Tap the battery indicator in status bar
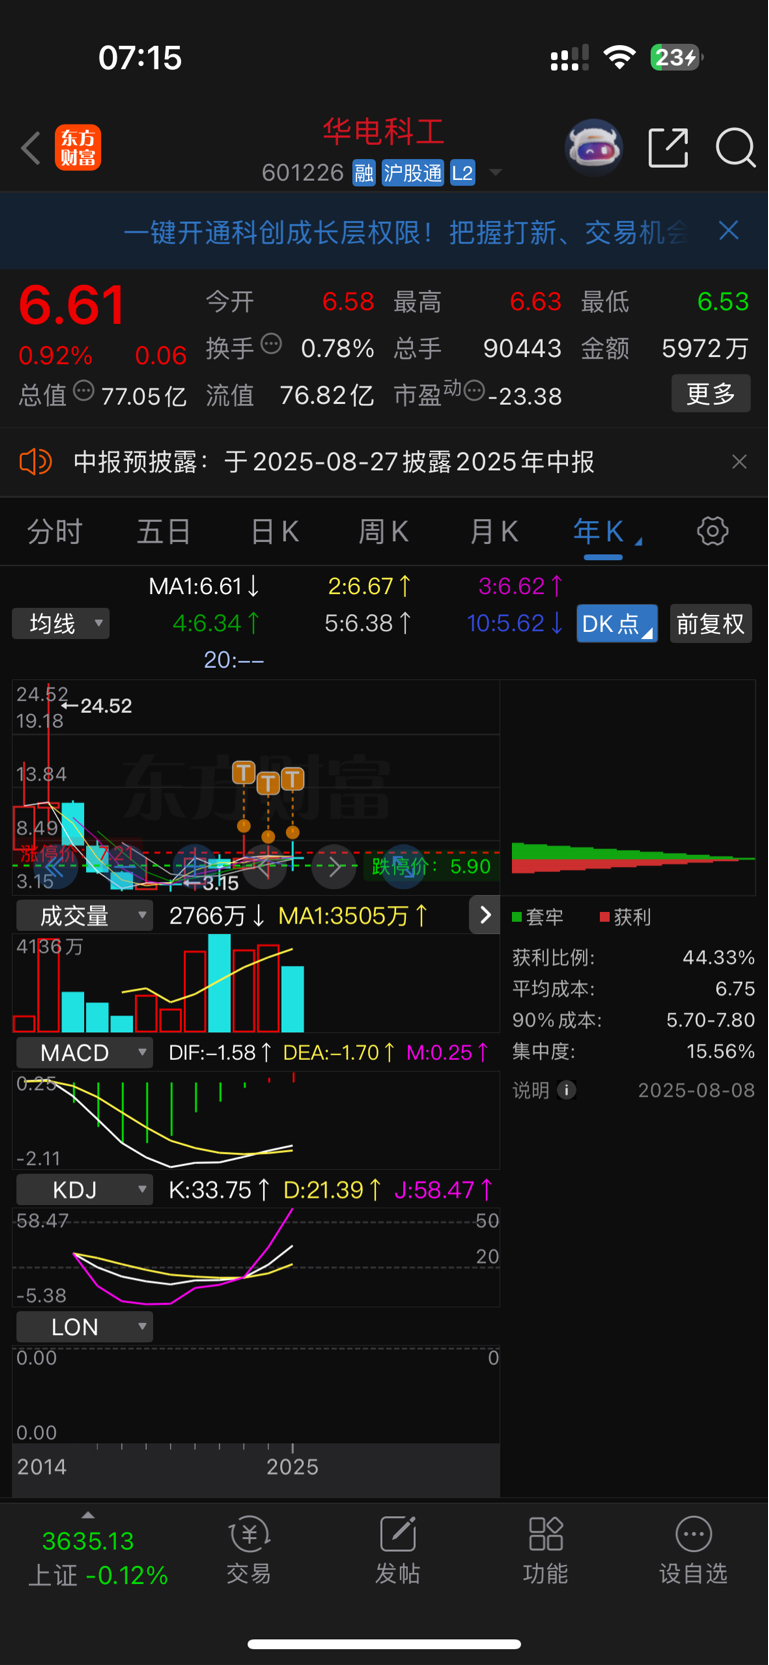This screenshot has height=1665, width=769. 676,57
